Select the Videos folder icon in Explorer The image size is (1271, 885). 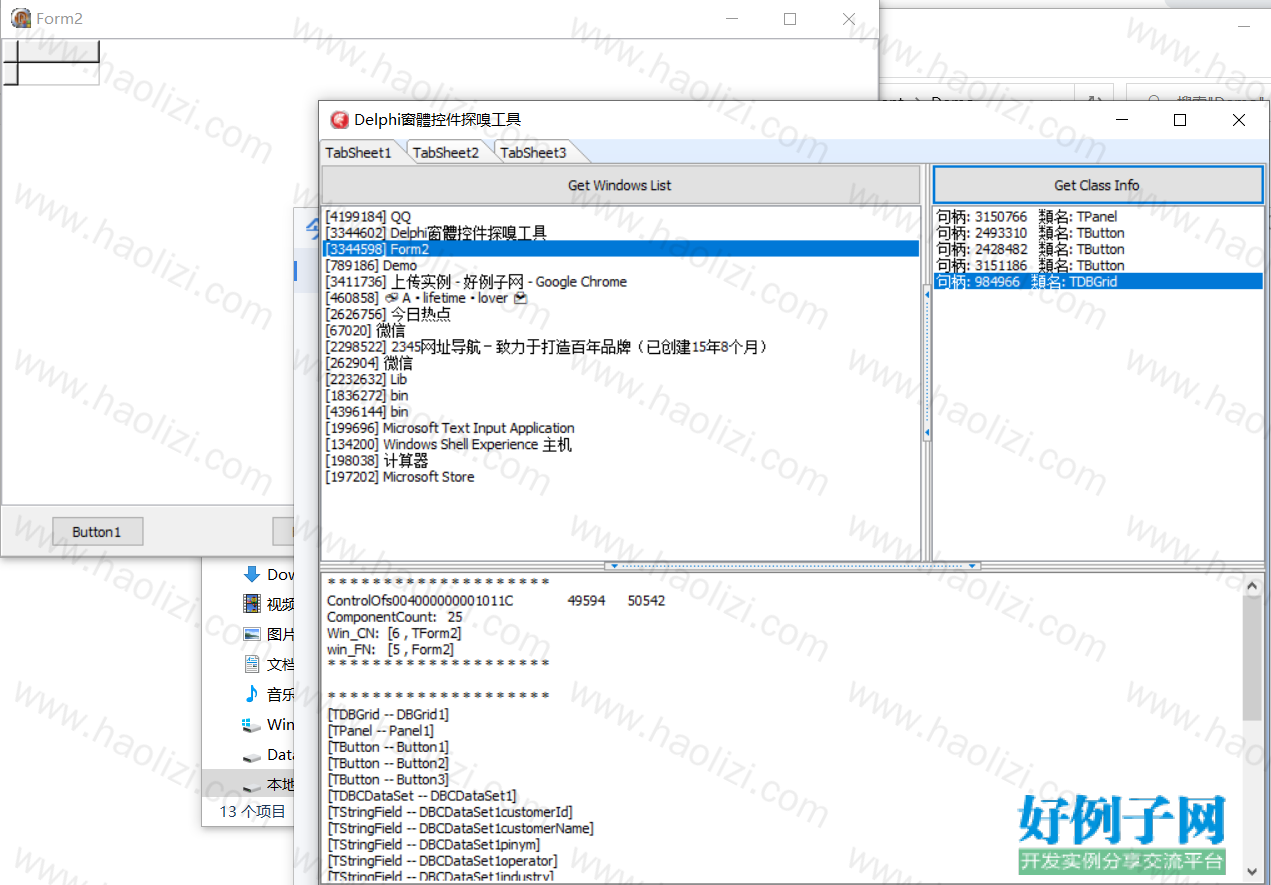(x=252, y=603)
